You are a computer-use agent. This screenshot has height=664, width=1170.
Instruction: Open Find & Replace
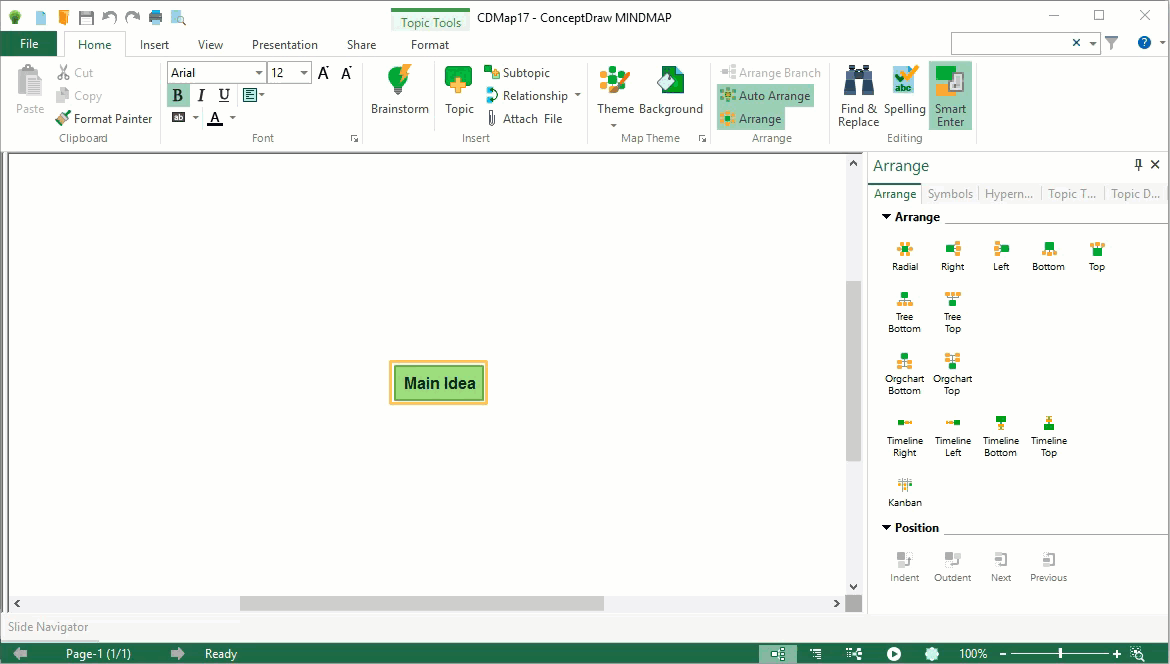(858, 96)
